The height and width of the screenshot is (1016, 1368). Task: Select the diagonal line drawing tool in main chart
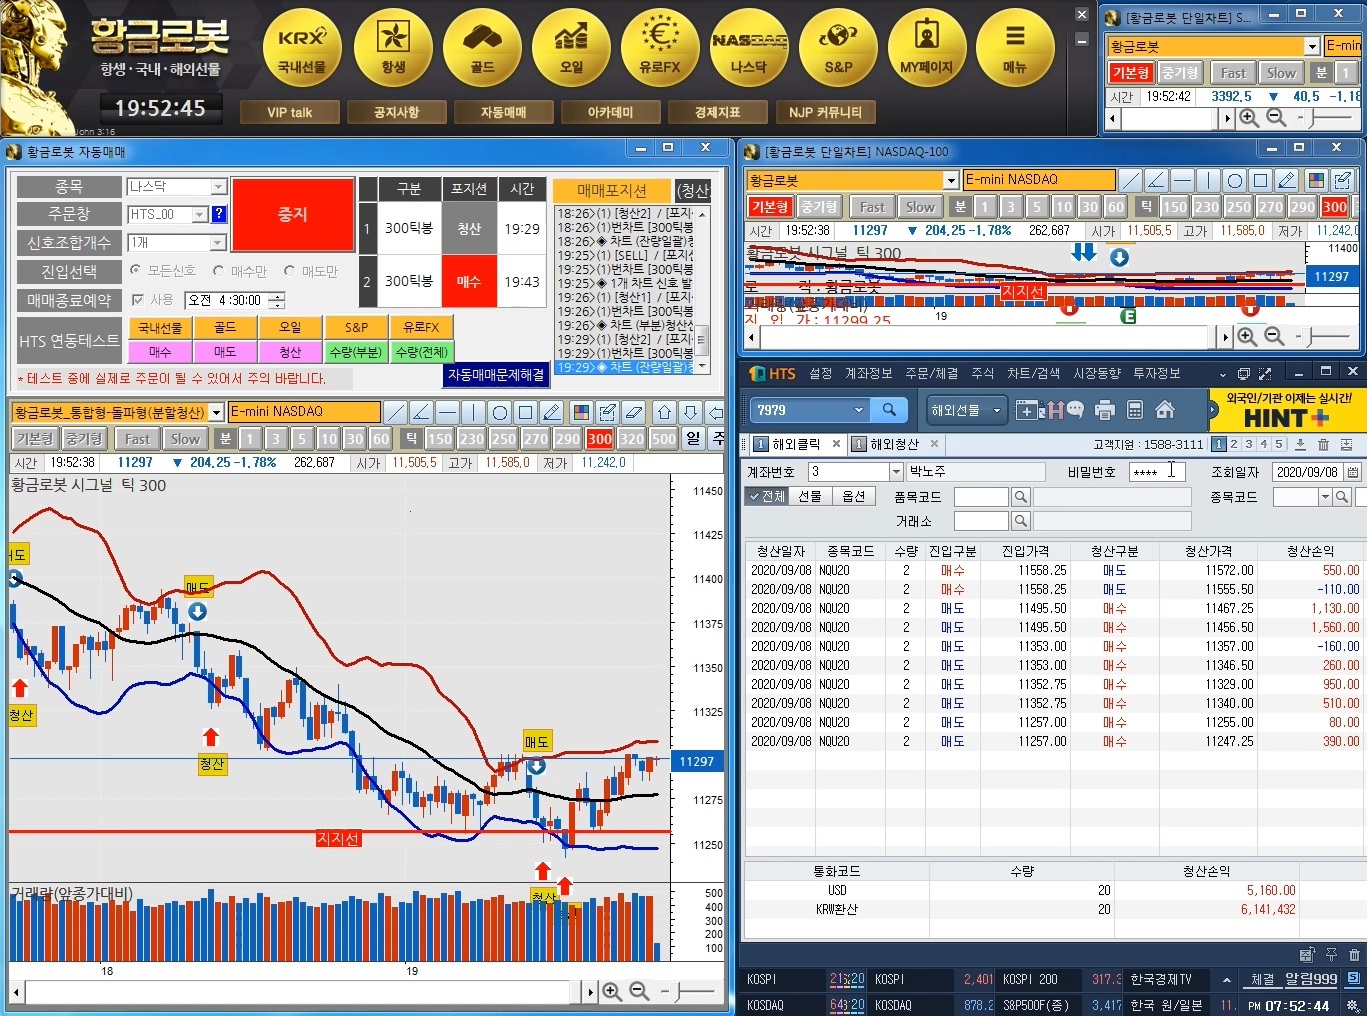(x=396, y=412)
